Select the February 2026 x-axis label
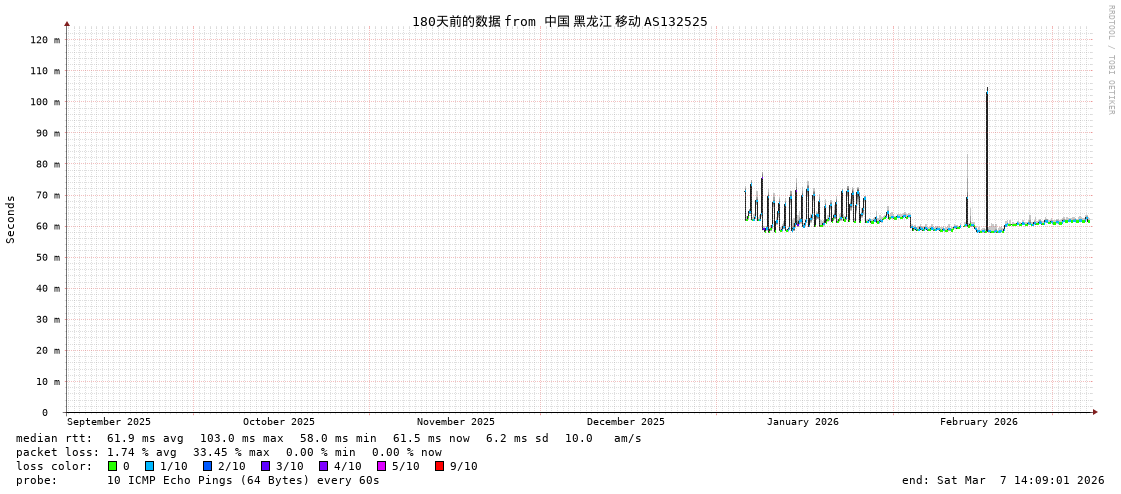 [978, 422]
